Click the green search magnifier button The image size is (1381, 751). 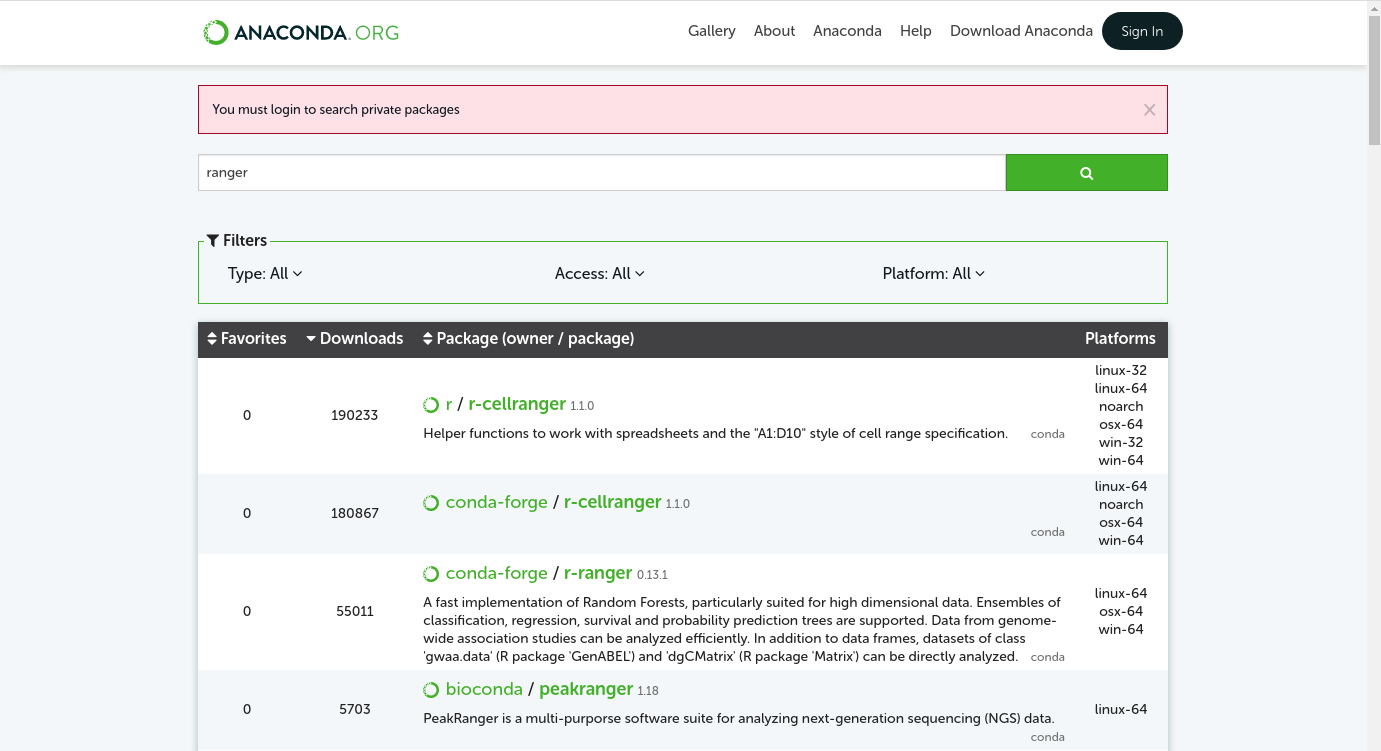[x=1086, y=172]
